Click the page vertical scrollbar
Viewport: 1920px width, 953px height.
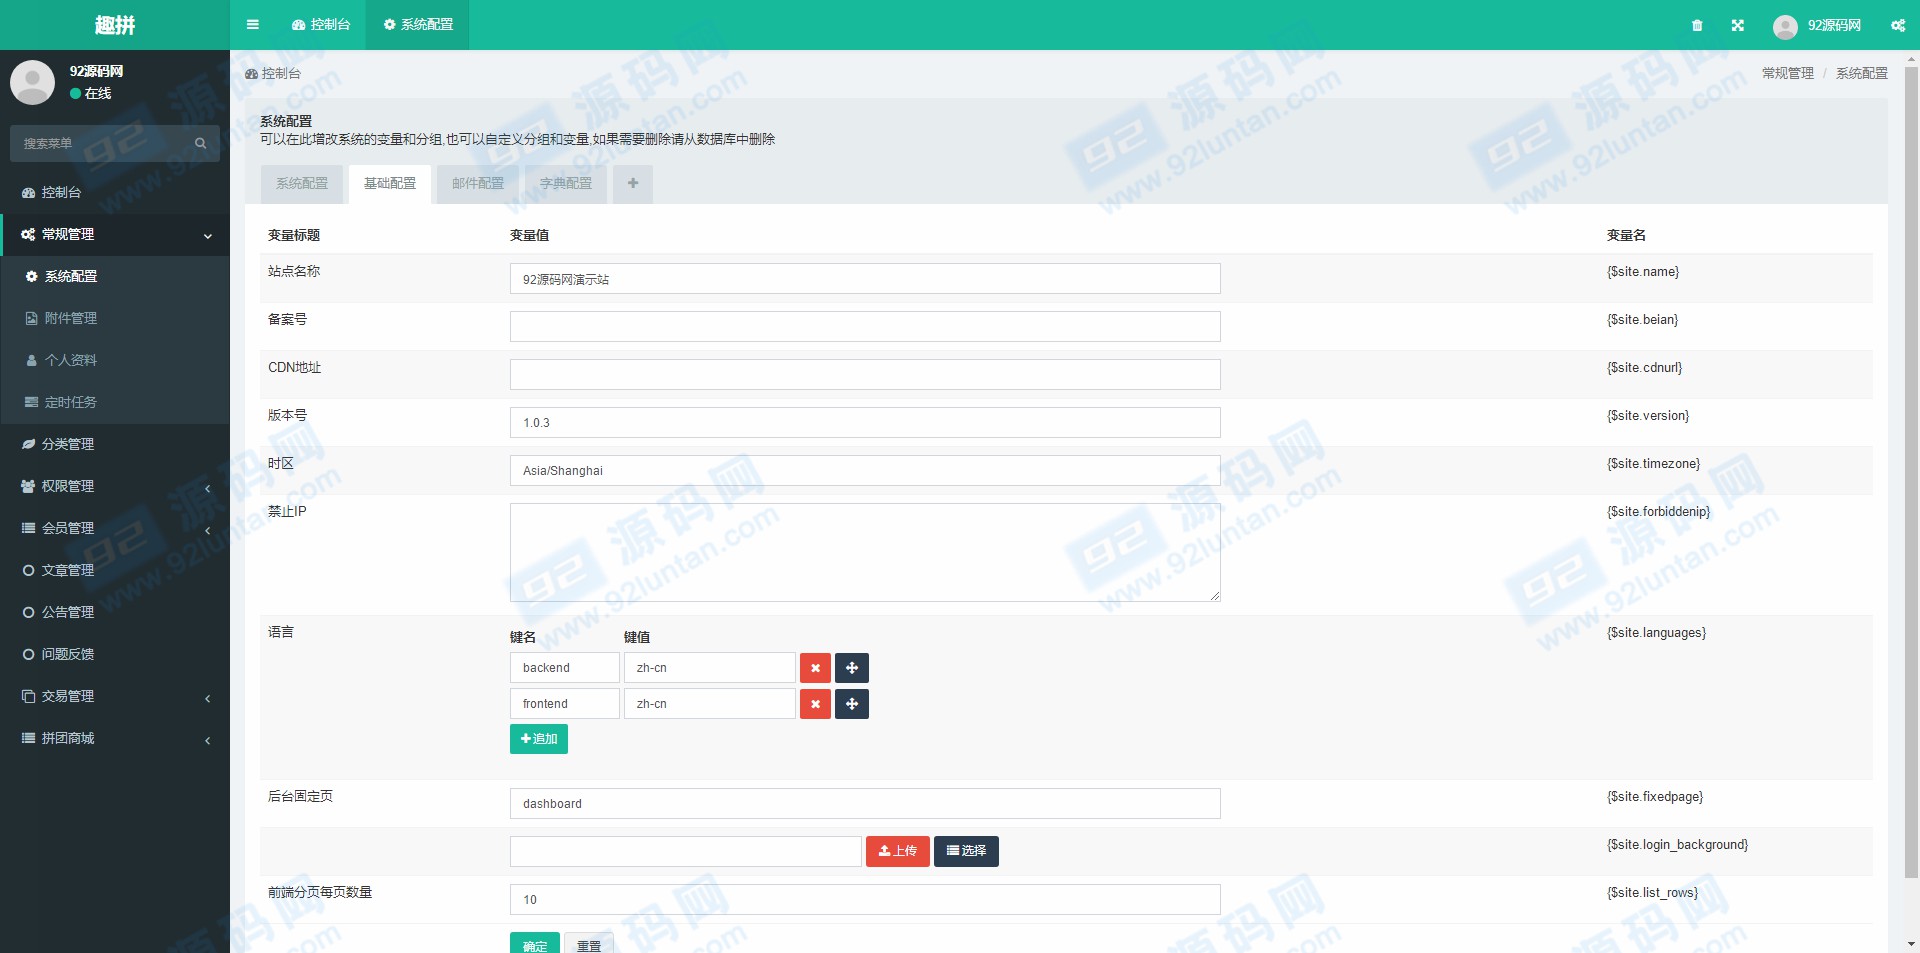point(1911,472)
